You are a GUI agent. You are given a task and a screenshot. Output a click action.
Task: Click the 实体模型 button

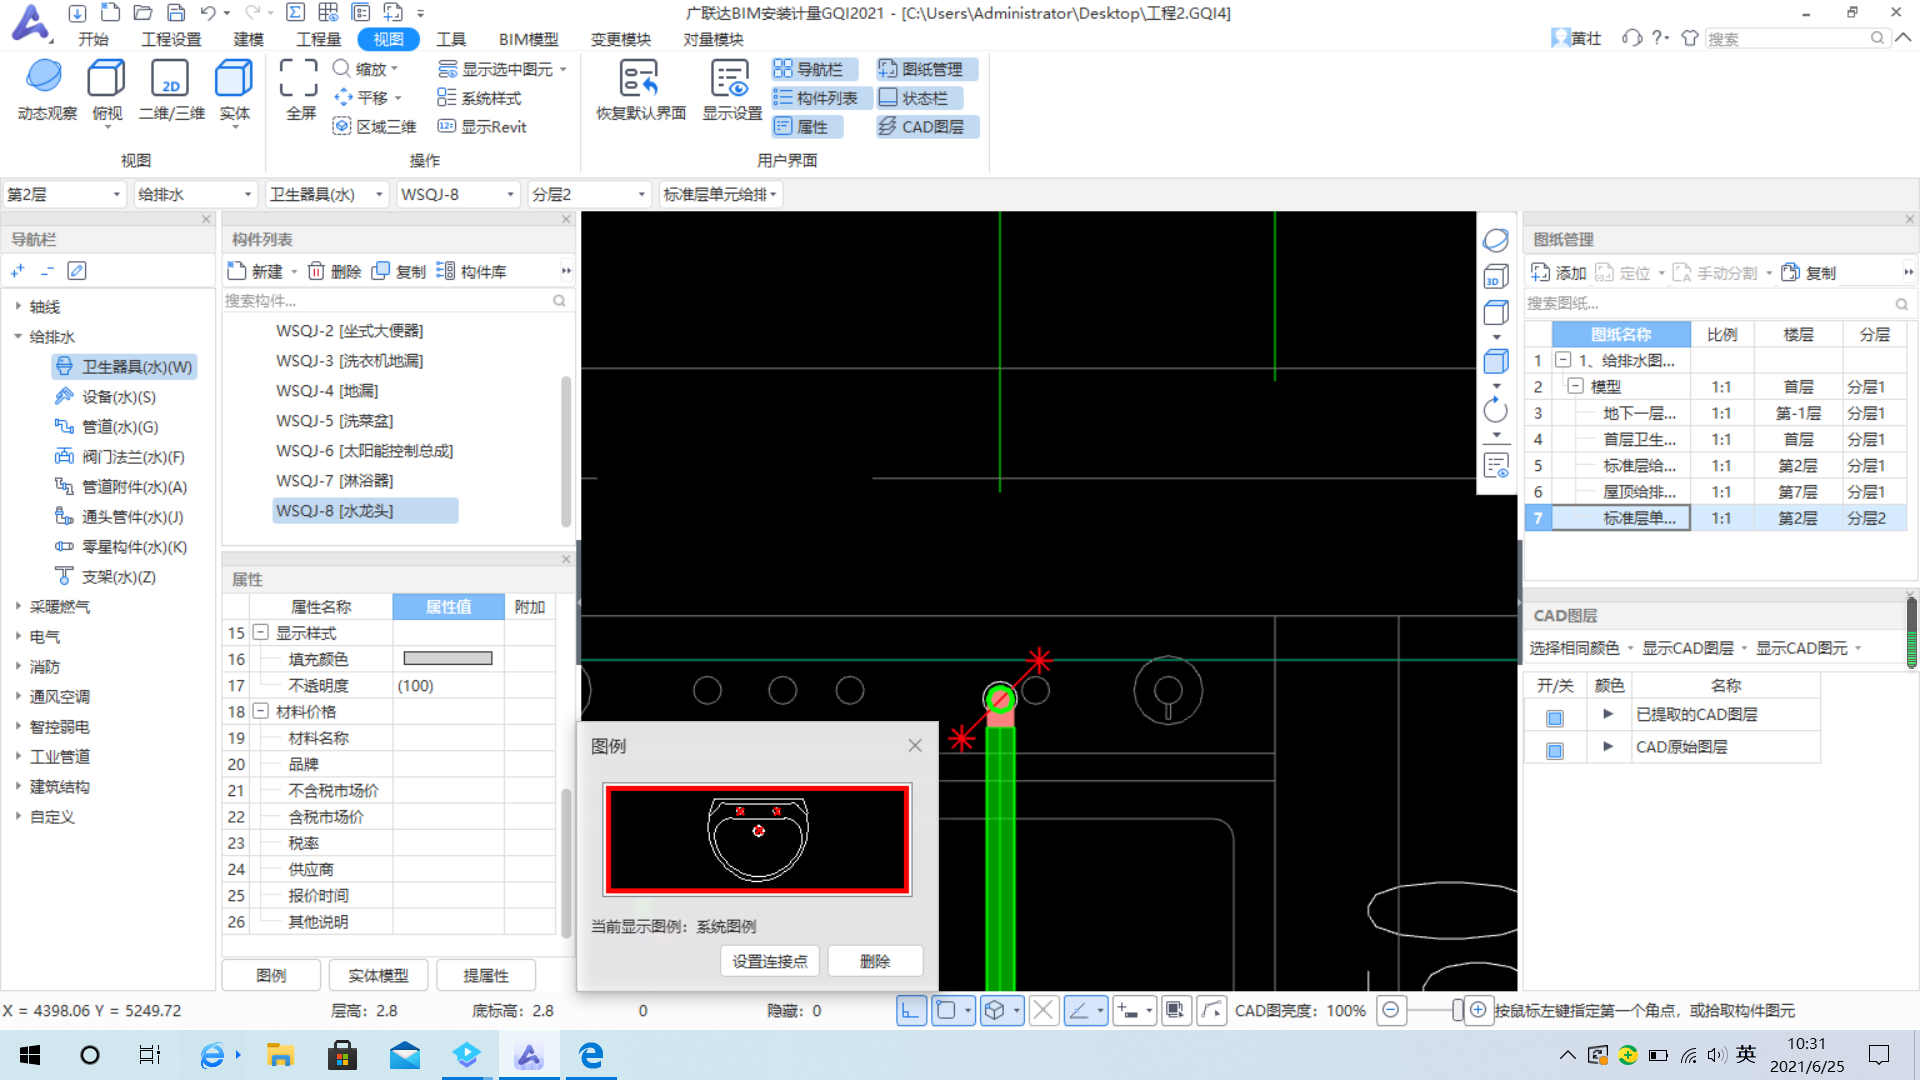point(378,975)
